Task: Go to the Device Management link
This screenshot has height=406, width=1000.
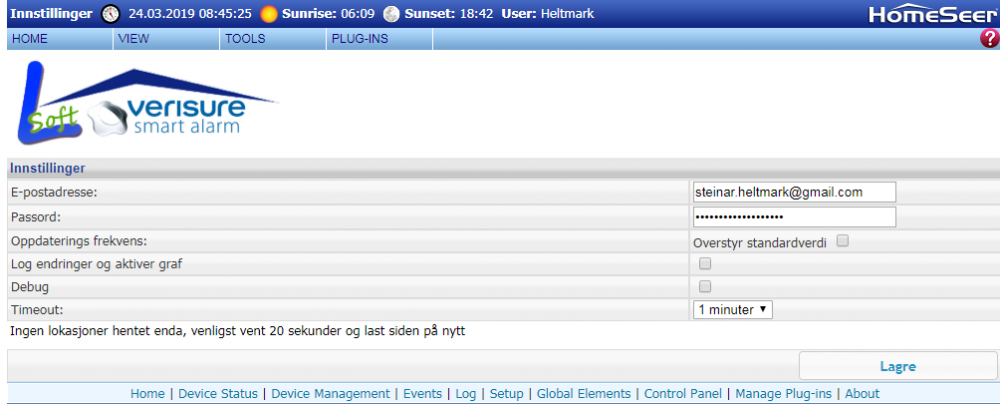Action: click(x=330, y=394)
